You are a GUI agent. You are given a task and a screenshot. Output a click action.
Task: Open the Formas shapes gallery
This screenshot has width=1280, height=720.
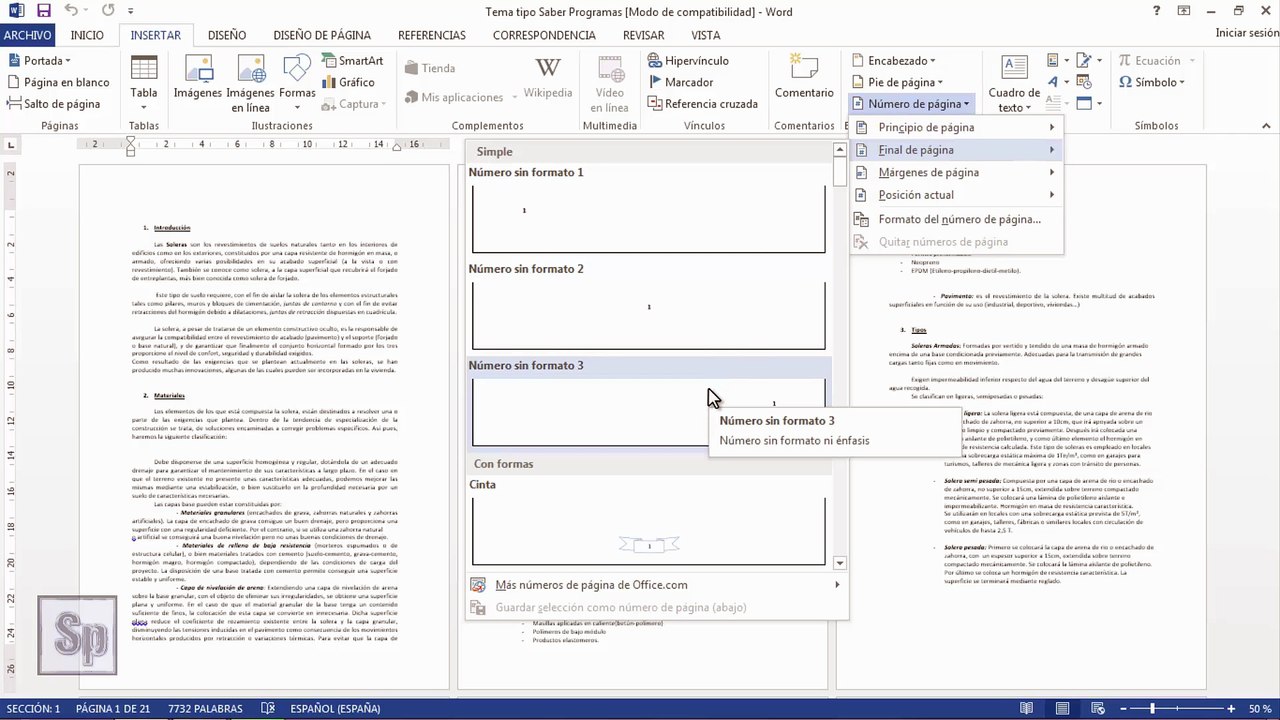click(x=297, y=82)
